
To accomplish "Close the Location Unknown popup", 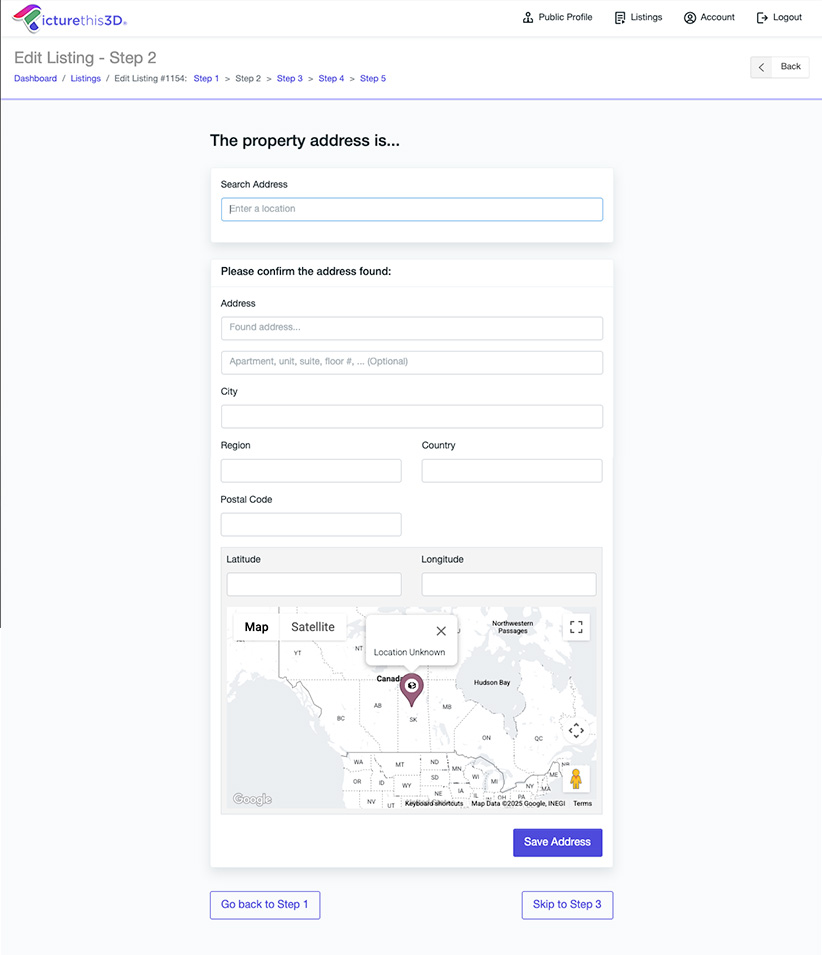I will pyautogui.click(x=441, y=631).
